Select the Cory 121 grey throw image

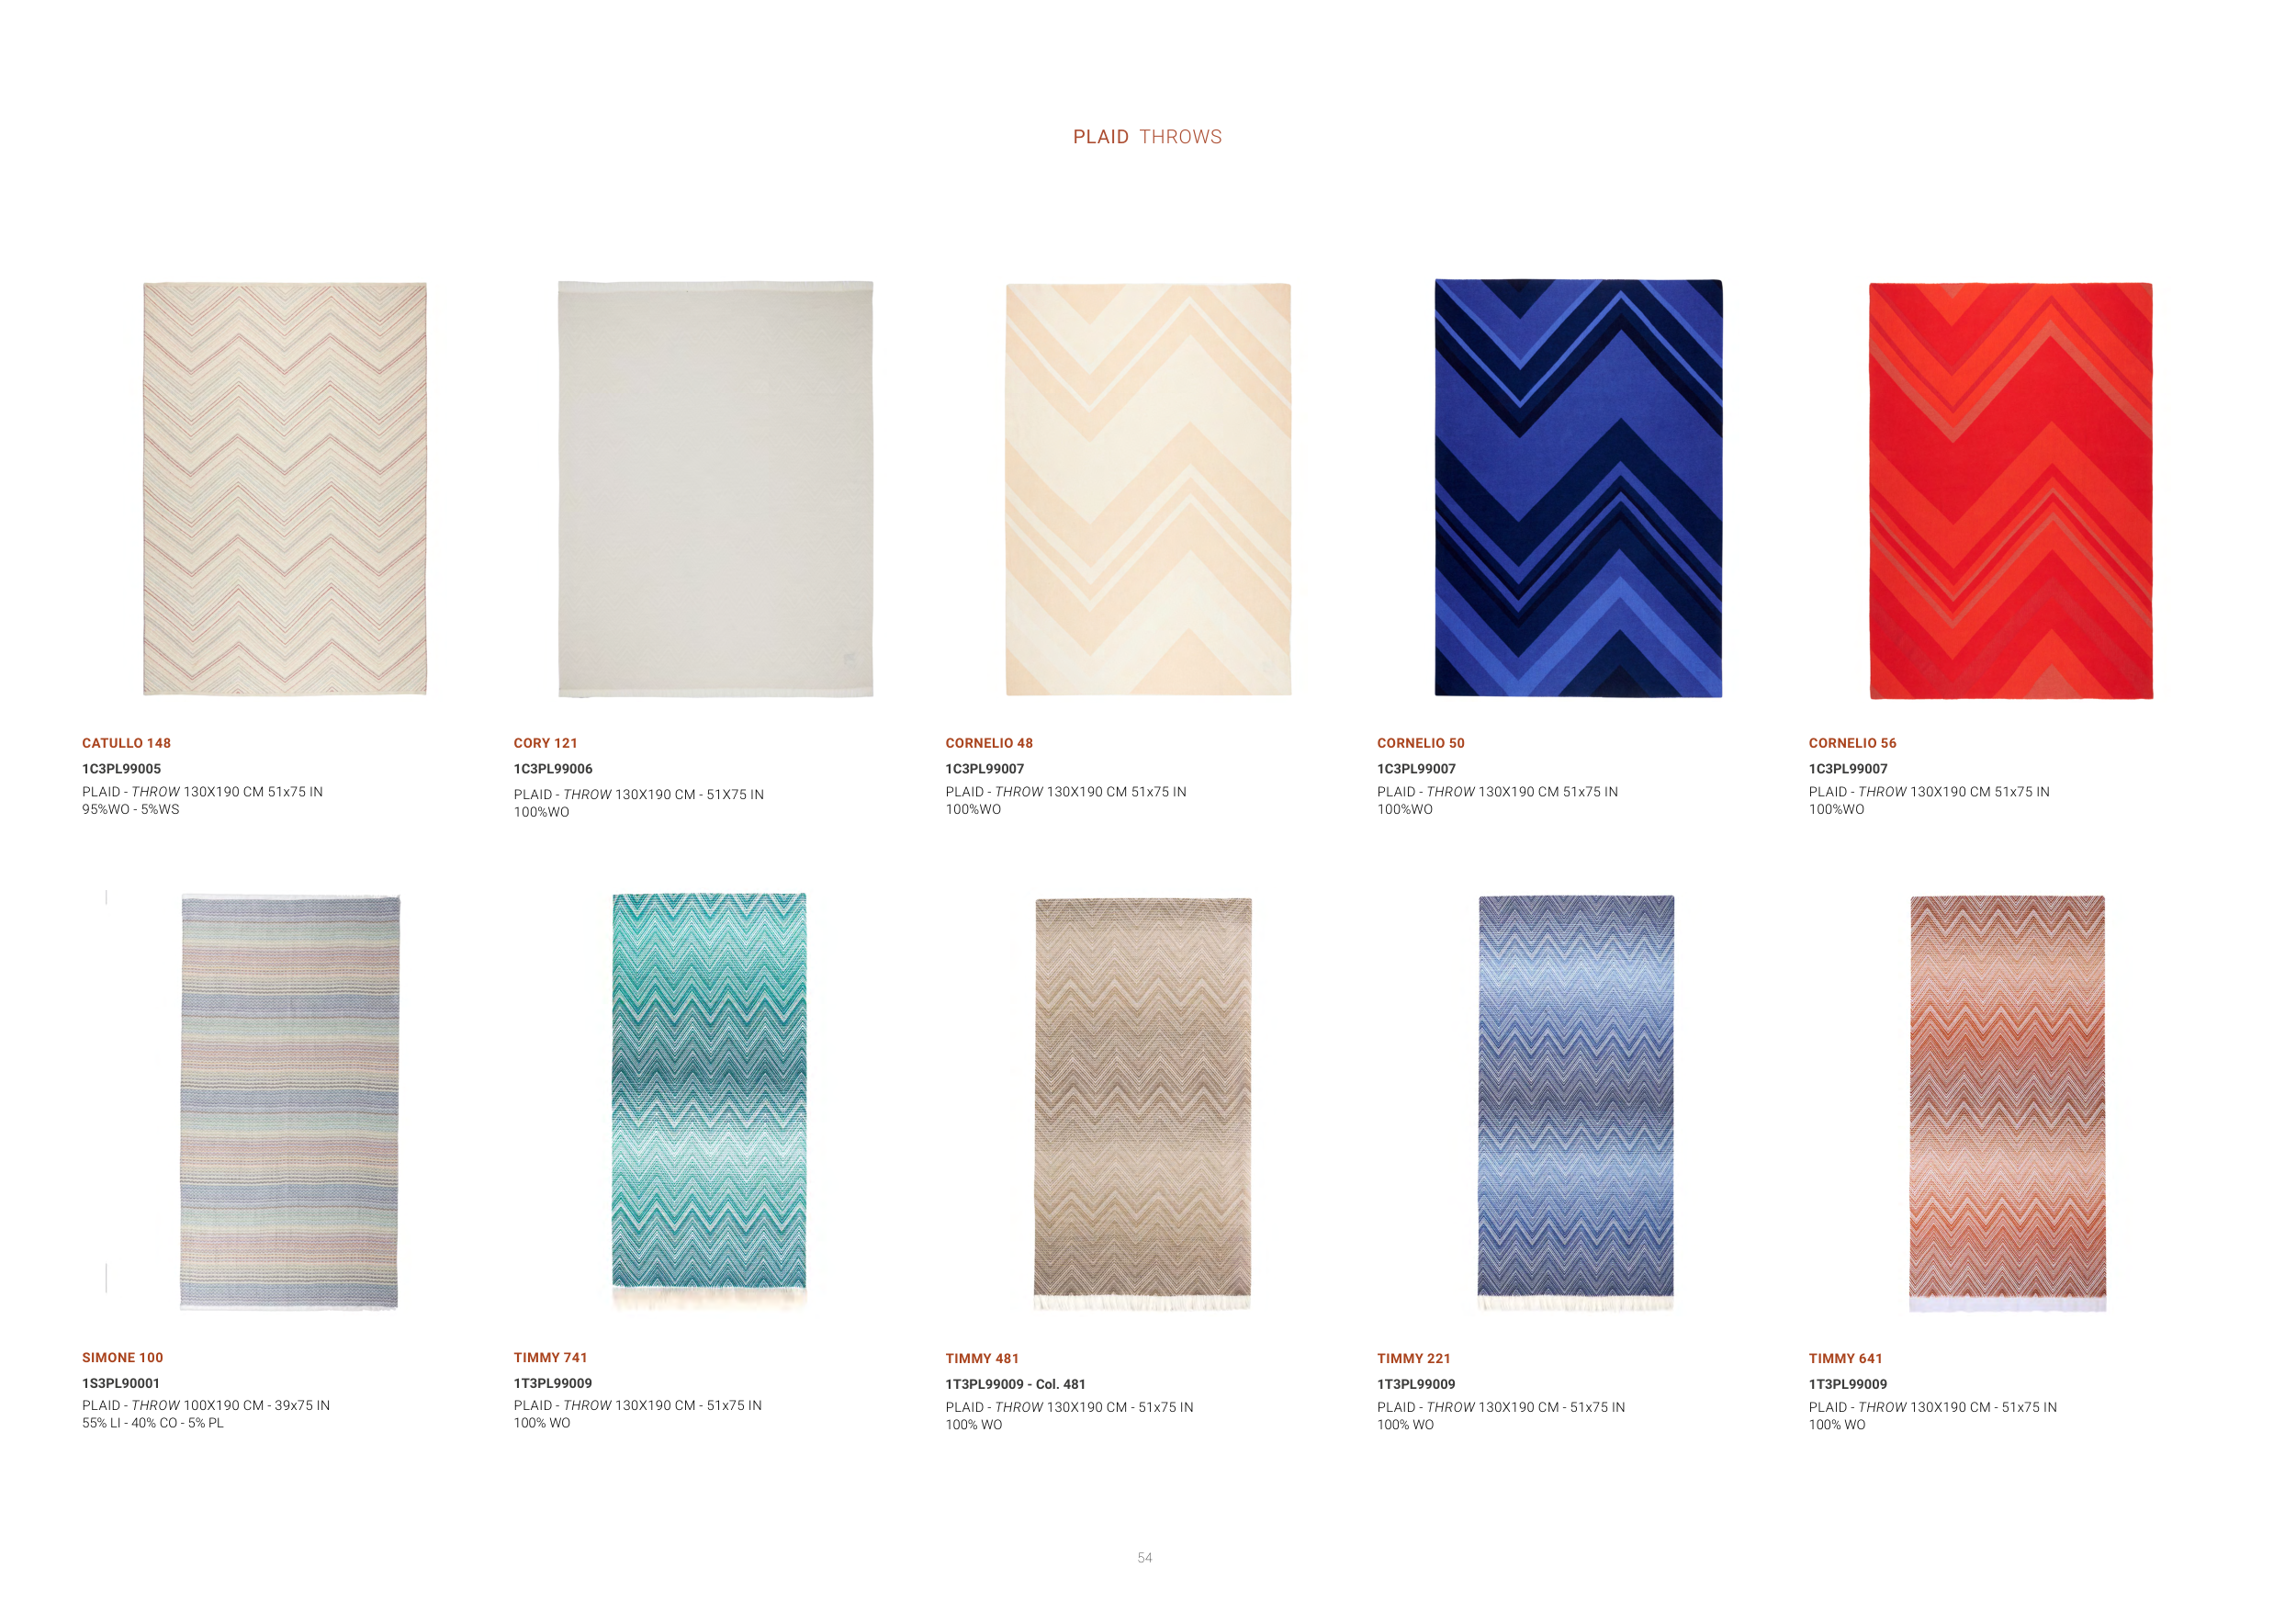point(716,489)
